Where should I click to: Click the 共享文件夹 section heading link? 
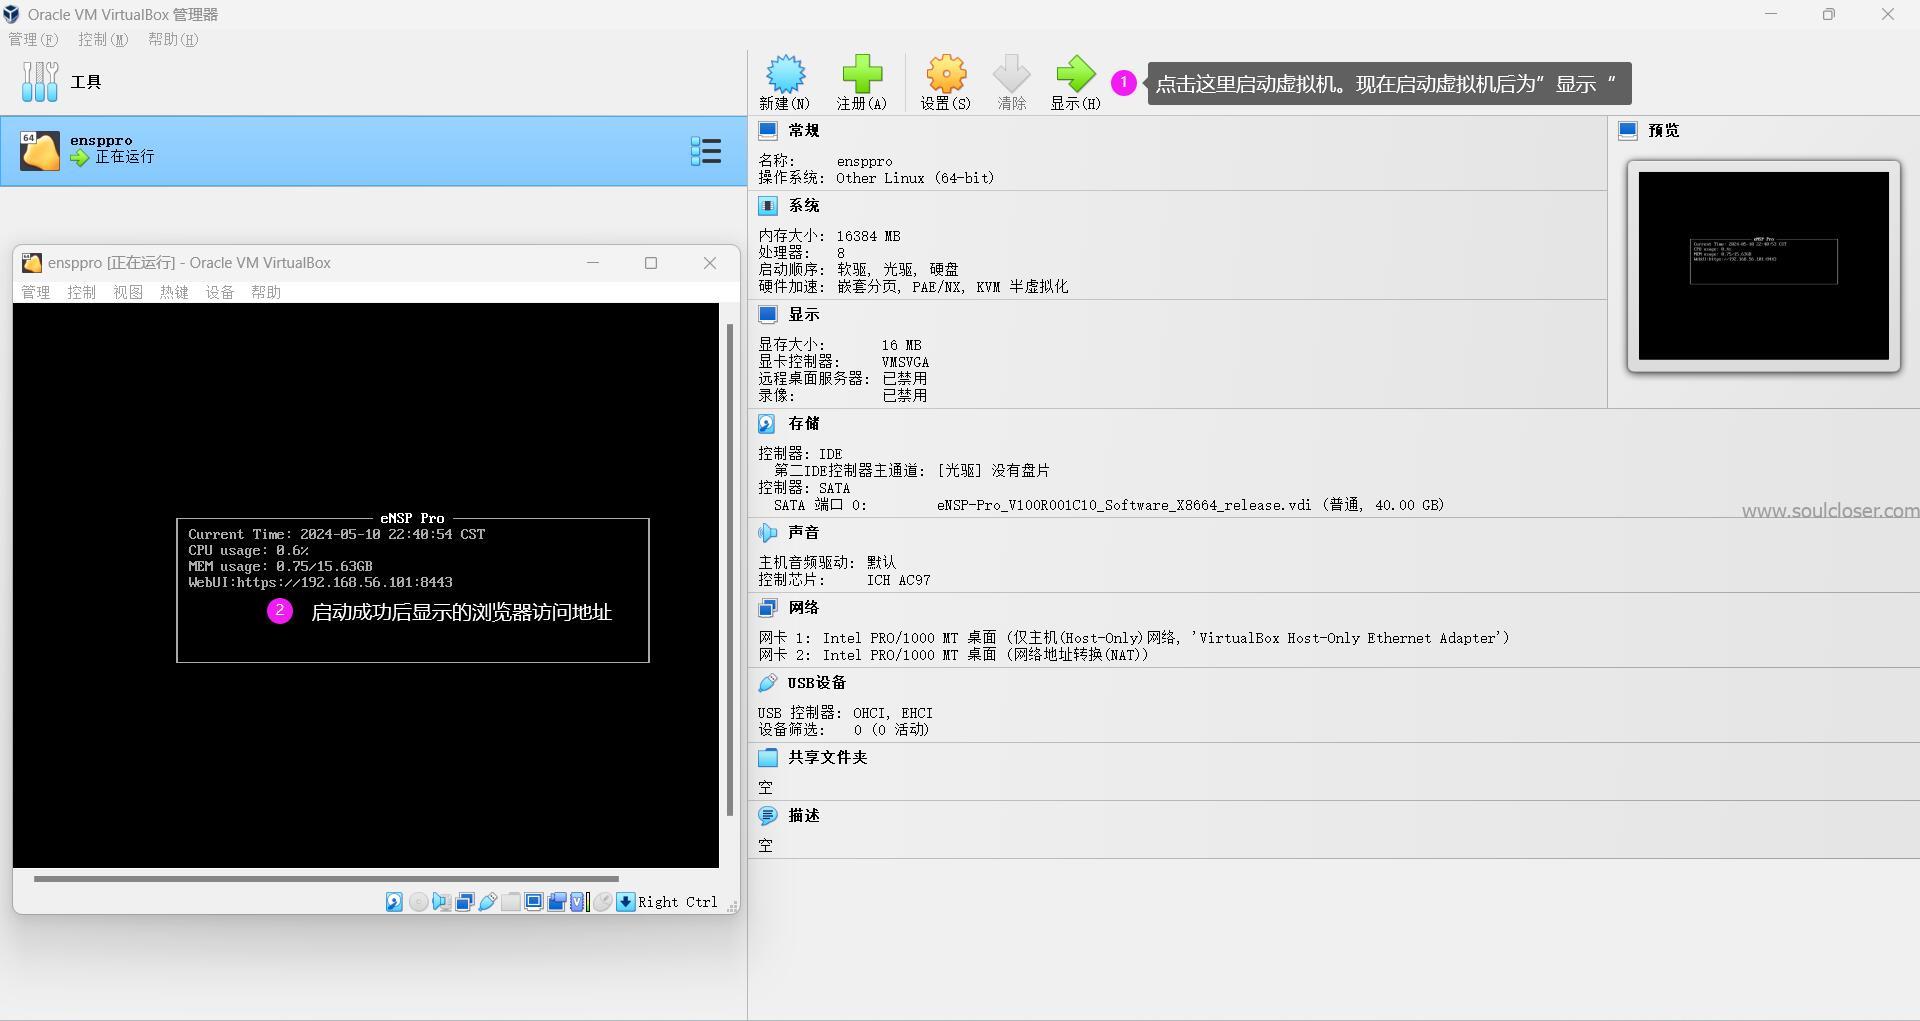point(828,757)
